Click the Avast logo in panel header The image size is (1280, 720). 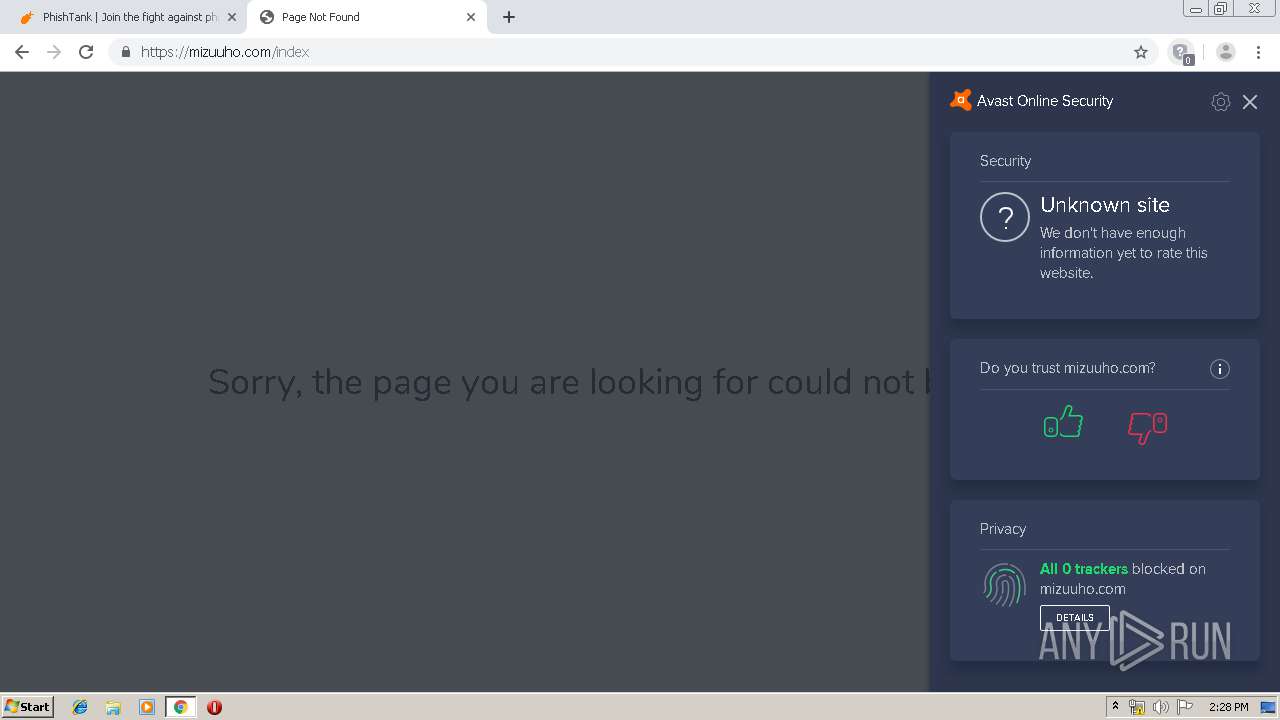(961, 100)
